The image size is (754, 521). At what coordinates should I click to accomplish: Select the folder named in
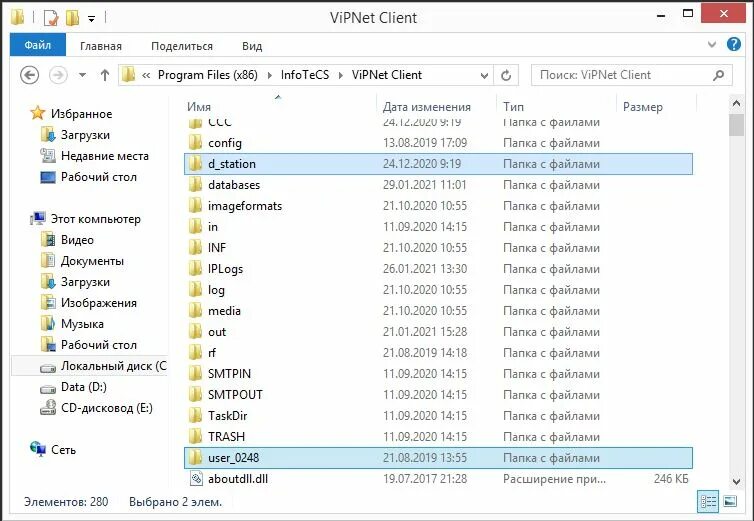coord(438,227)
